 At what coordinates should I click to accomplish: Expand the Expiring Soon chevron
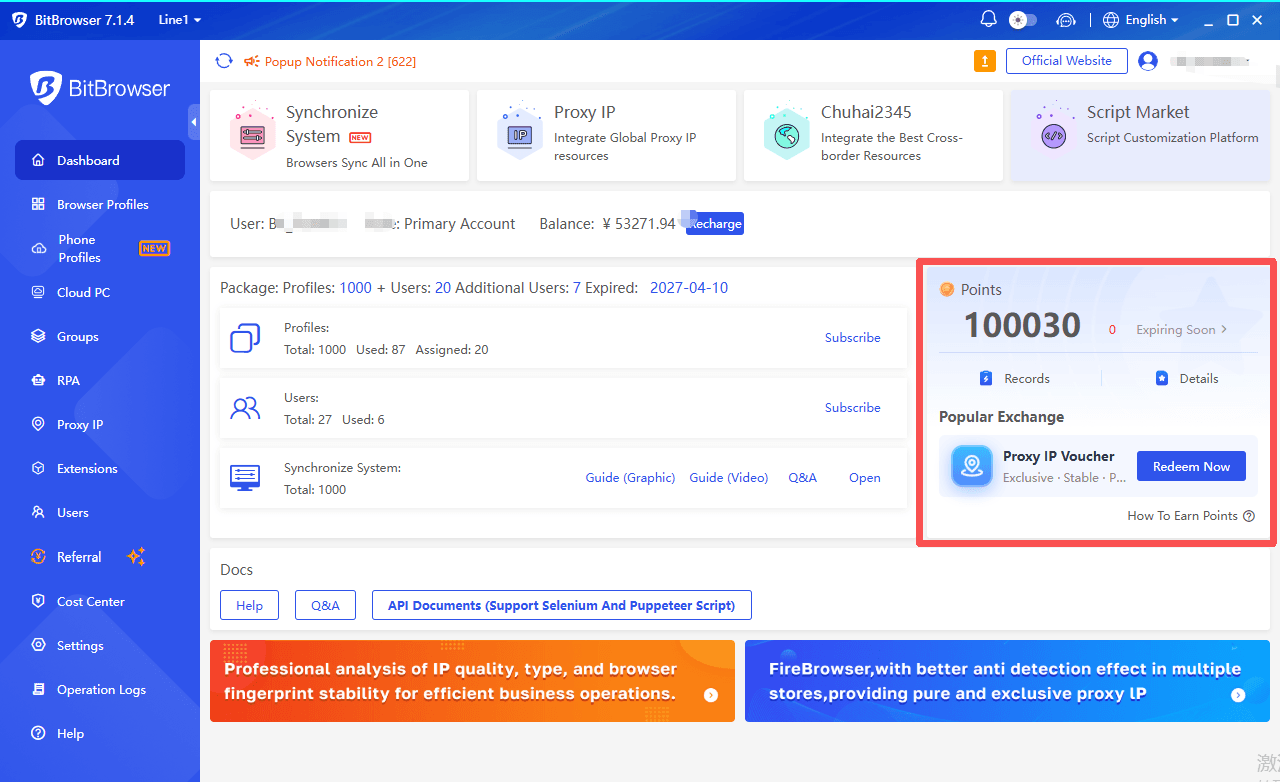point(1224,330)
